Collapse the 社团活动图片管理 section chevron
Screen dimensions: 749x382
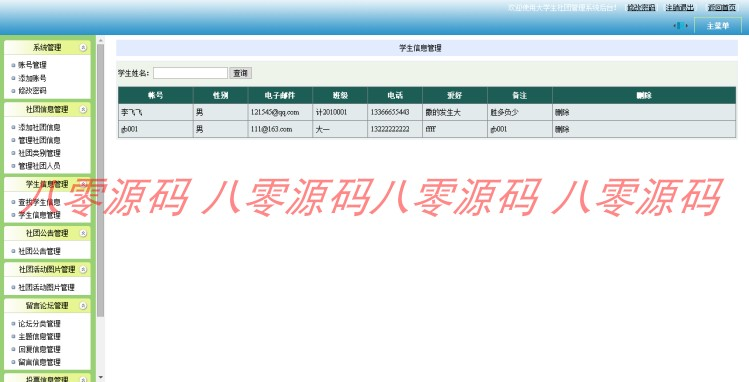pos(84,269)
